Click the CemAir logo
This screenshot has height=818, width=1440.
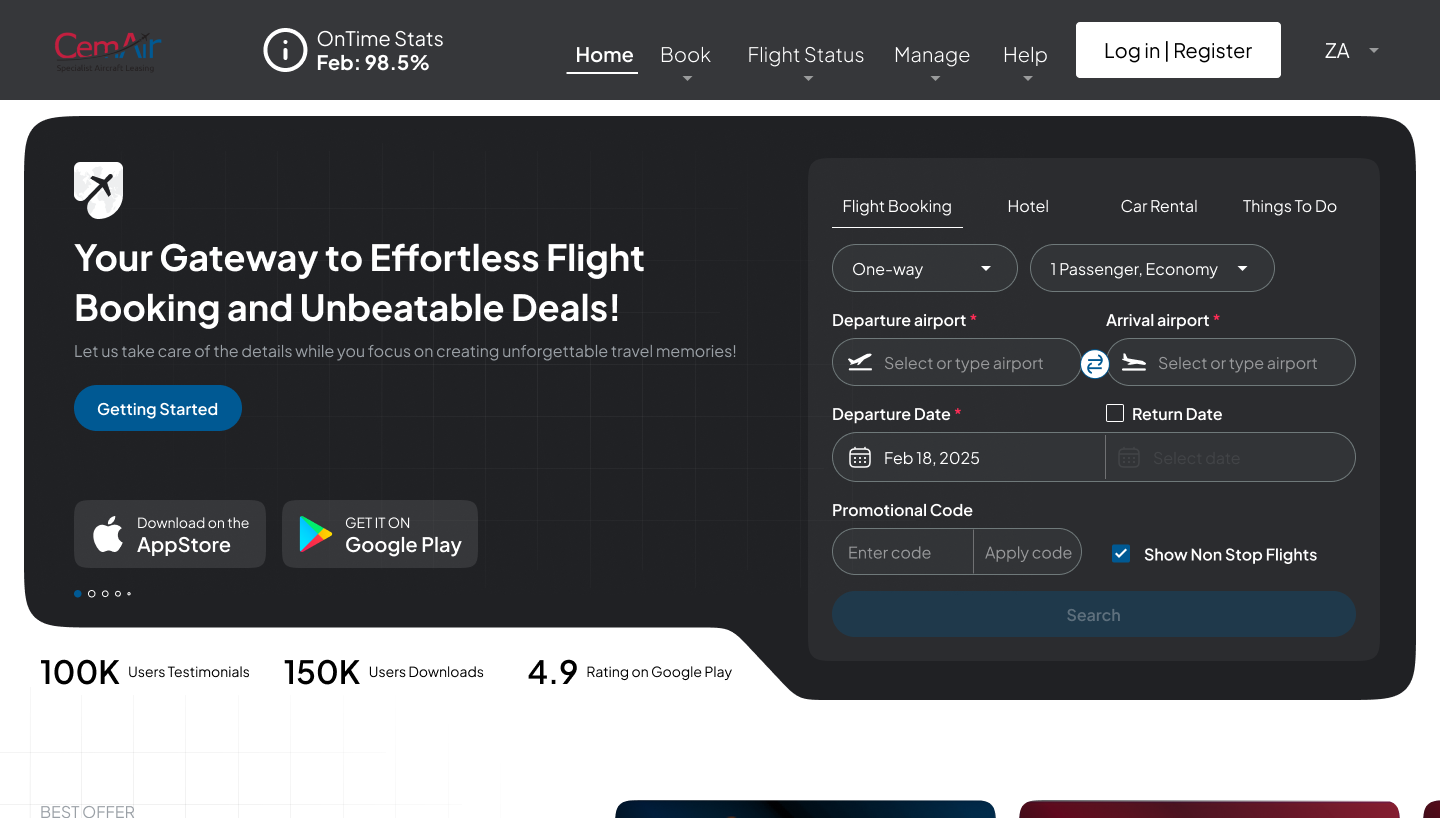click(x=108, y=50)
